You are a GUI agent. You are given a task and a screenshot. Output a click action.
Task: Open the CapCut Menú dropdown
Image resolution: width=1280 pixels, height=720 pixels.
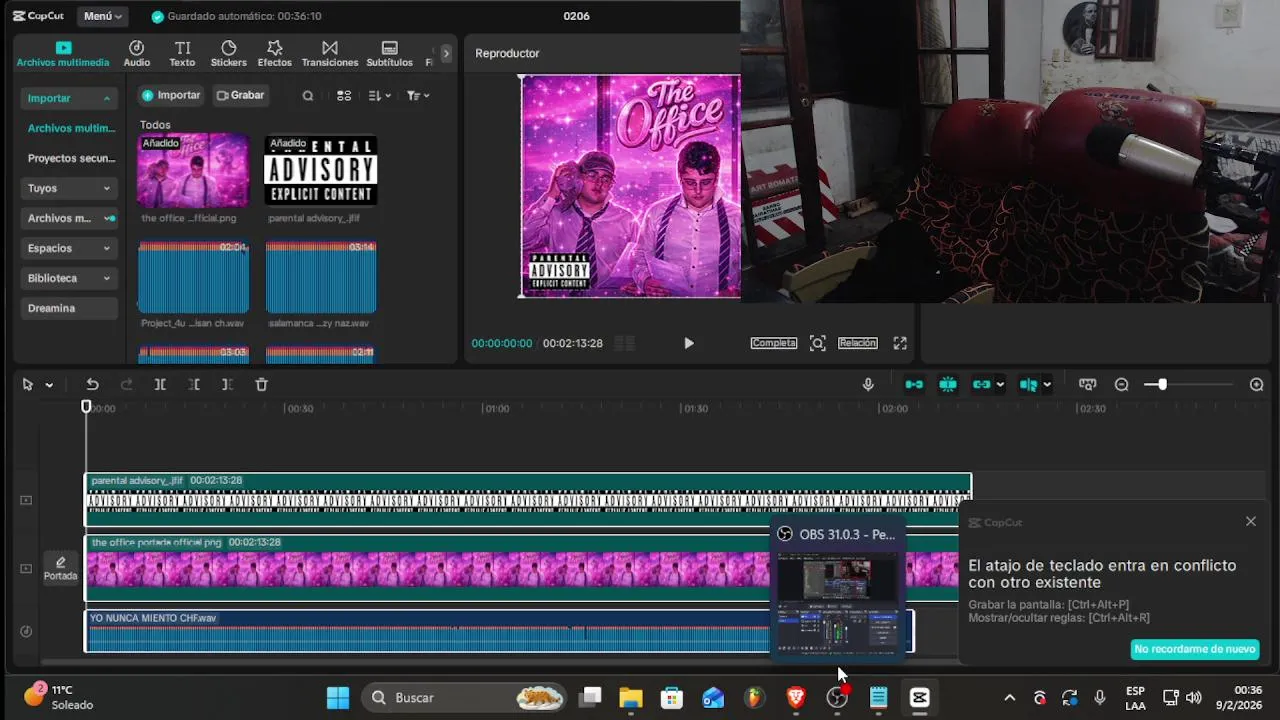103,16
